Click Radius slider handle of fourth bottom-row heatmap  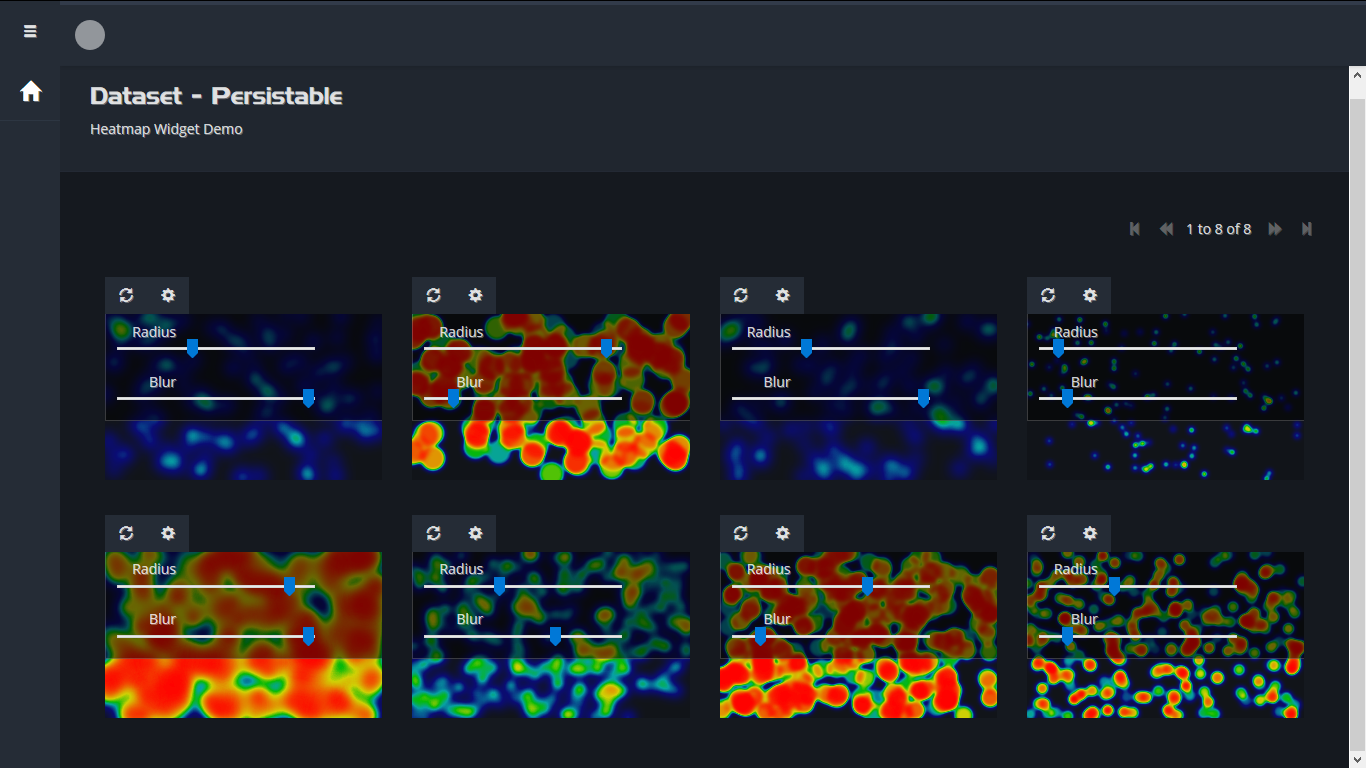[x=1114, y=586]
